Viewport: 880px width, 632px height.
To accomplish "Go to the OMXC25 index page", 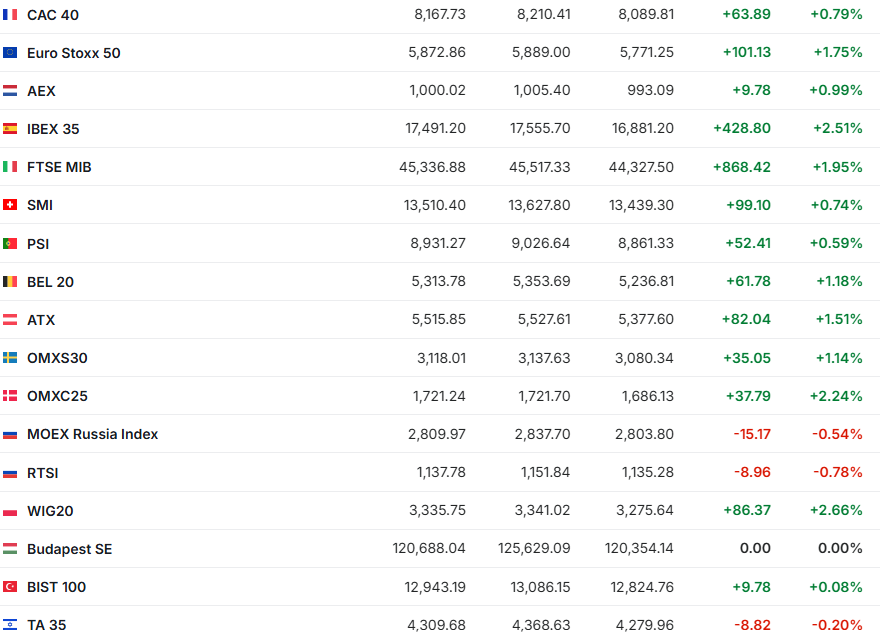I will 57,396.
